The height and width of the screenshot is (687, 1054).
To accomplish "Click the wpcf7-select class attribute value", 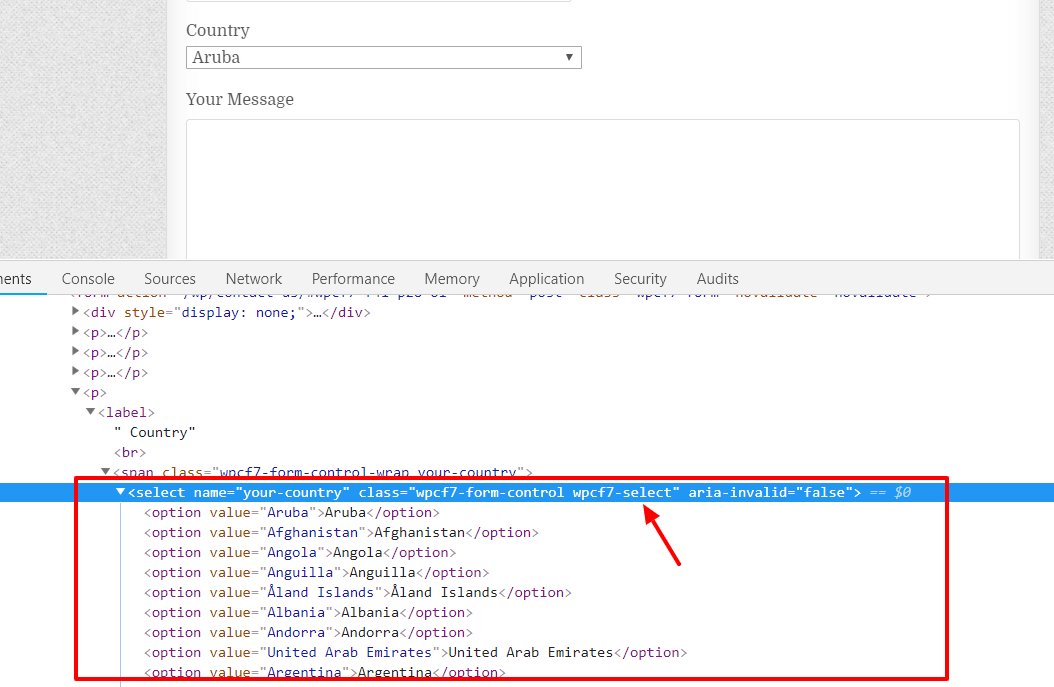I will 622,493.
